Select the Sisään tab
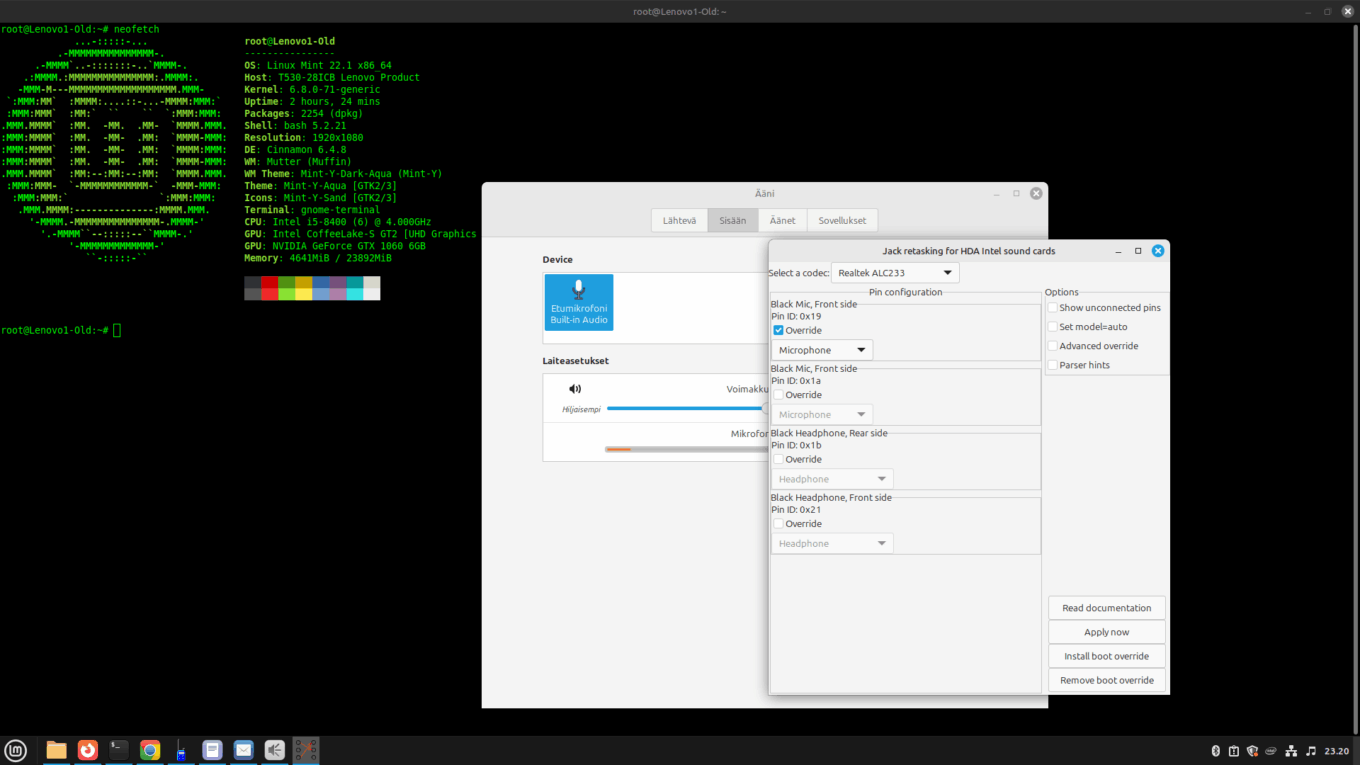Screen dimensions: 1360x765 pos(733,220)
